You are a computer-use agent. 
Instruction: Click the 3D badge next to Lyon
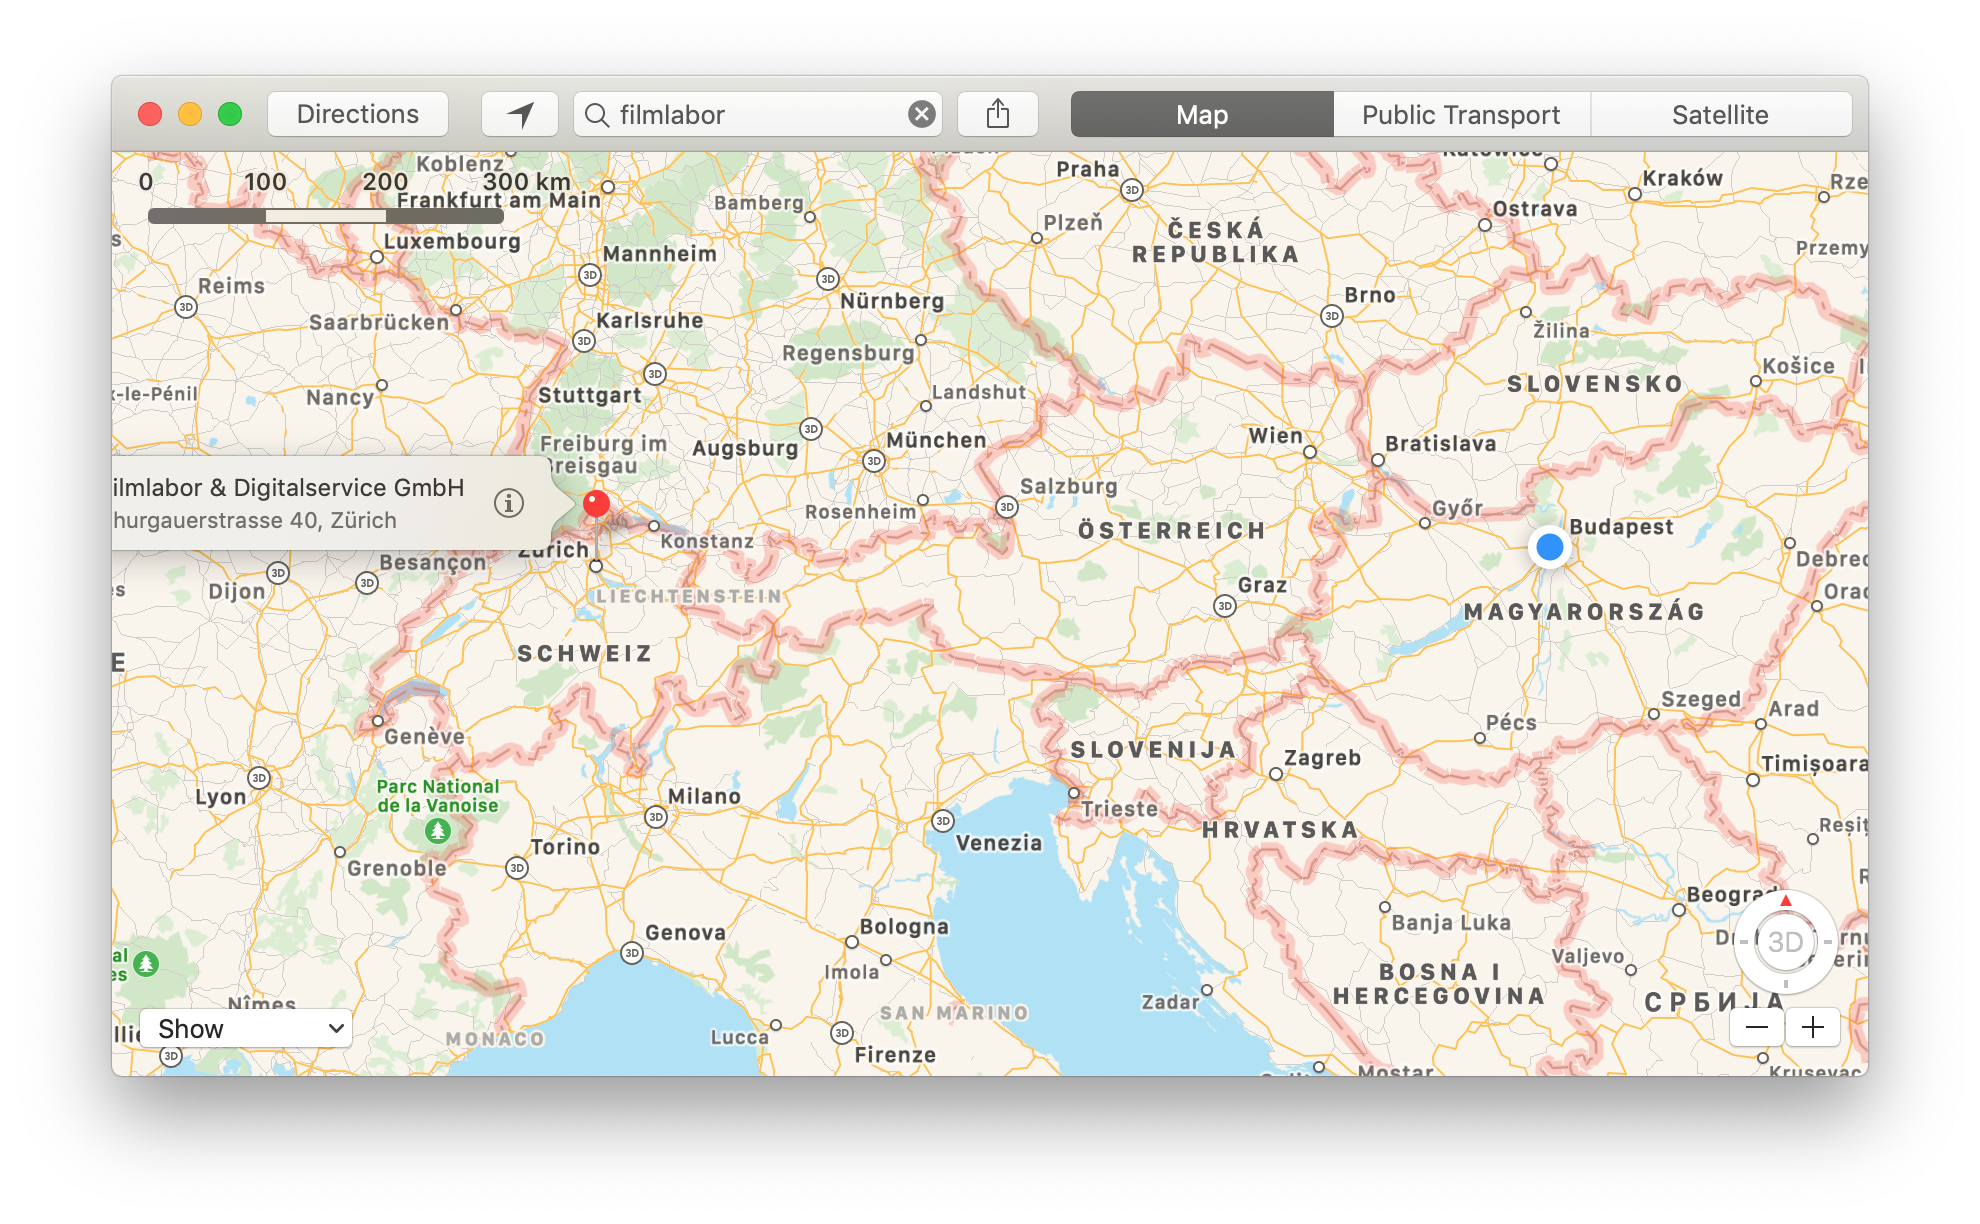click(x=259, y=778)
